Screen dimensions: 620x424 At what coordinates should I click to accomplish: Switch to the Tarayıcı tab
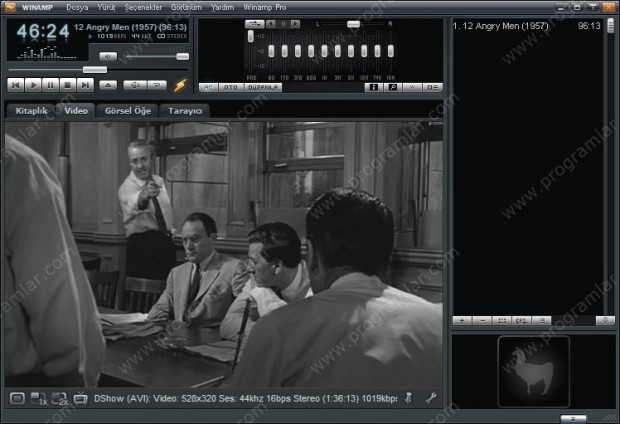coord(185,111)
